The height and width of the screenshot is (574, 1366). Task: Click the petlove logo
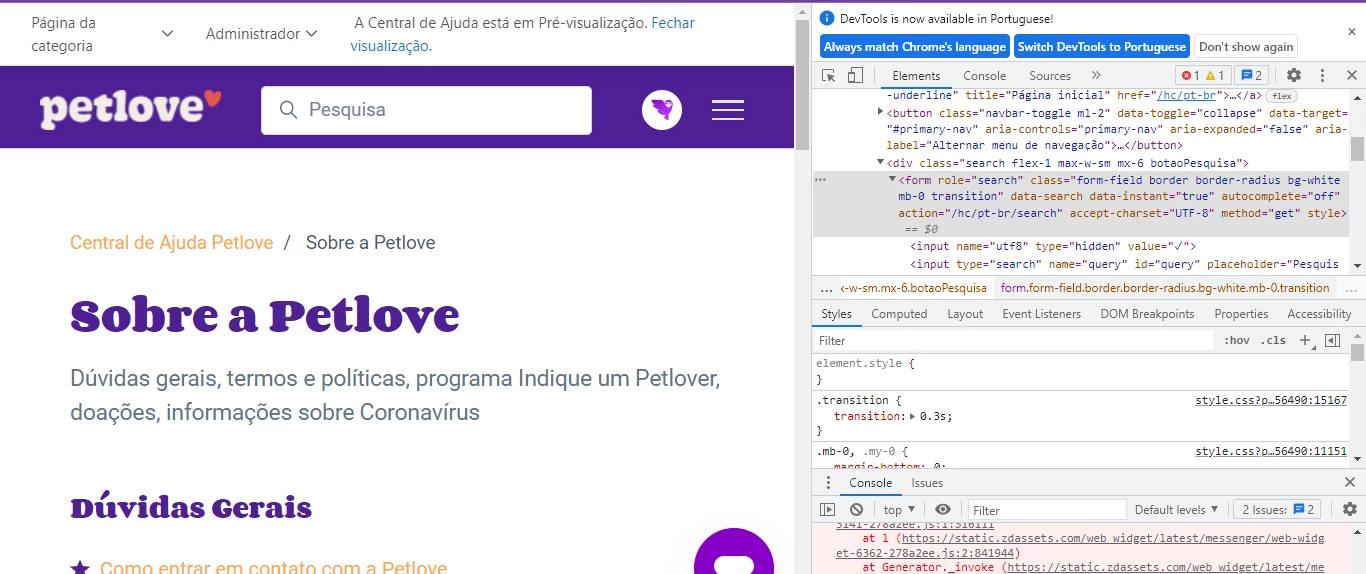pos(130,108)
